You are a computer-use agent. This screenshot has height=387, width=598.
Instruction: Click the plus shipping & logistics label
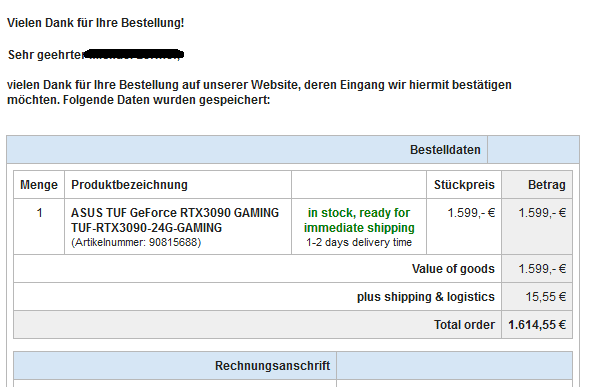[426, 297]
